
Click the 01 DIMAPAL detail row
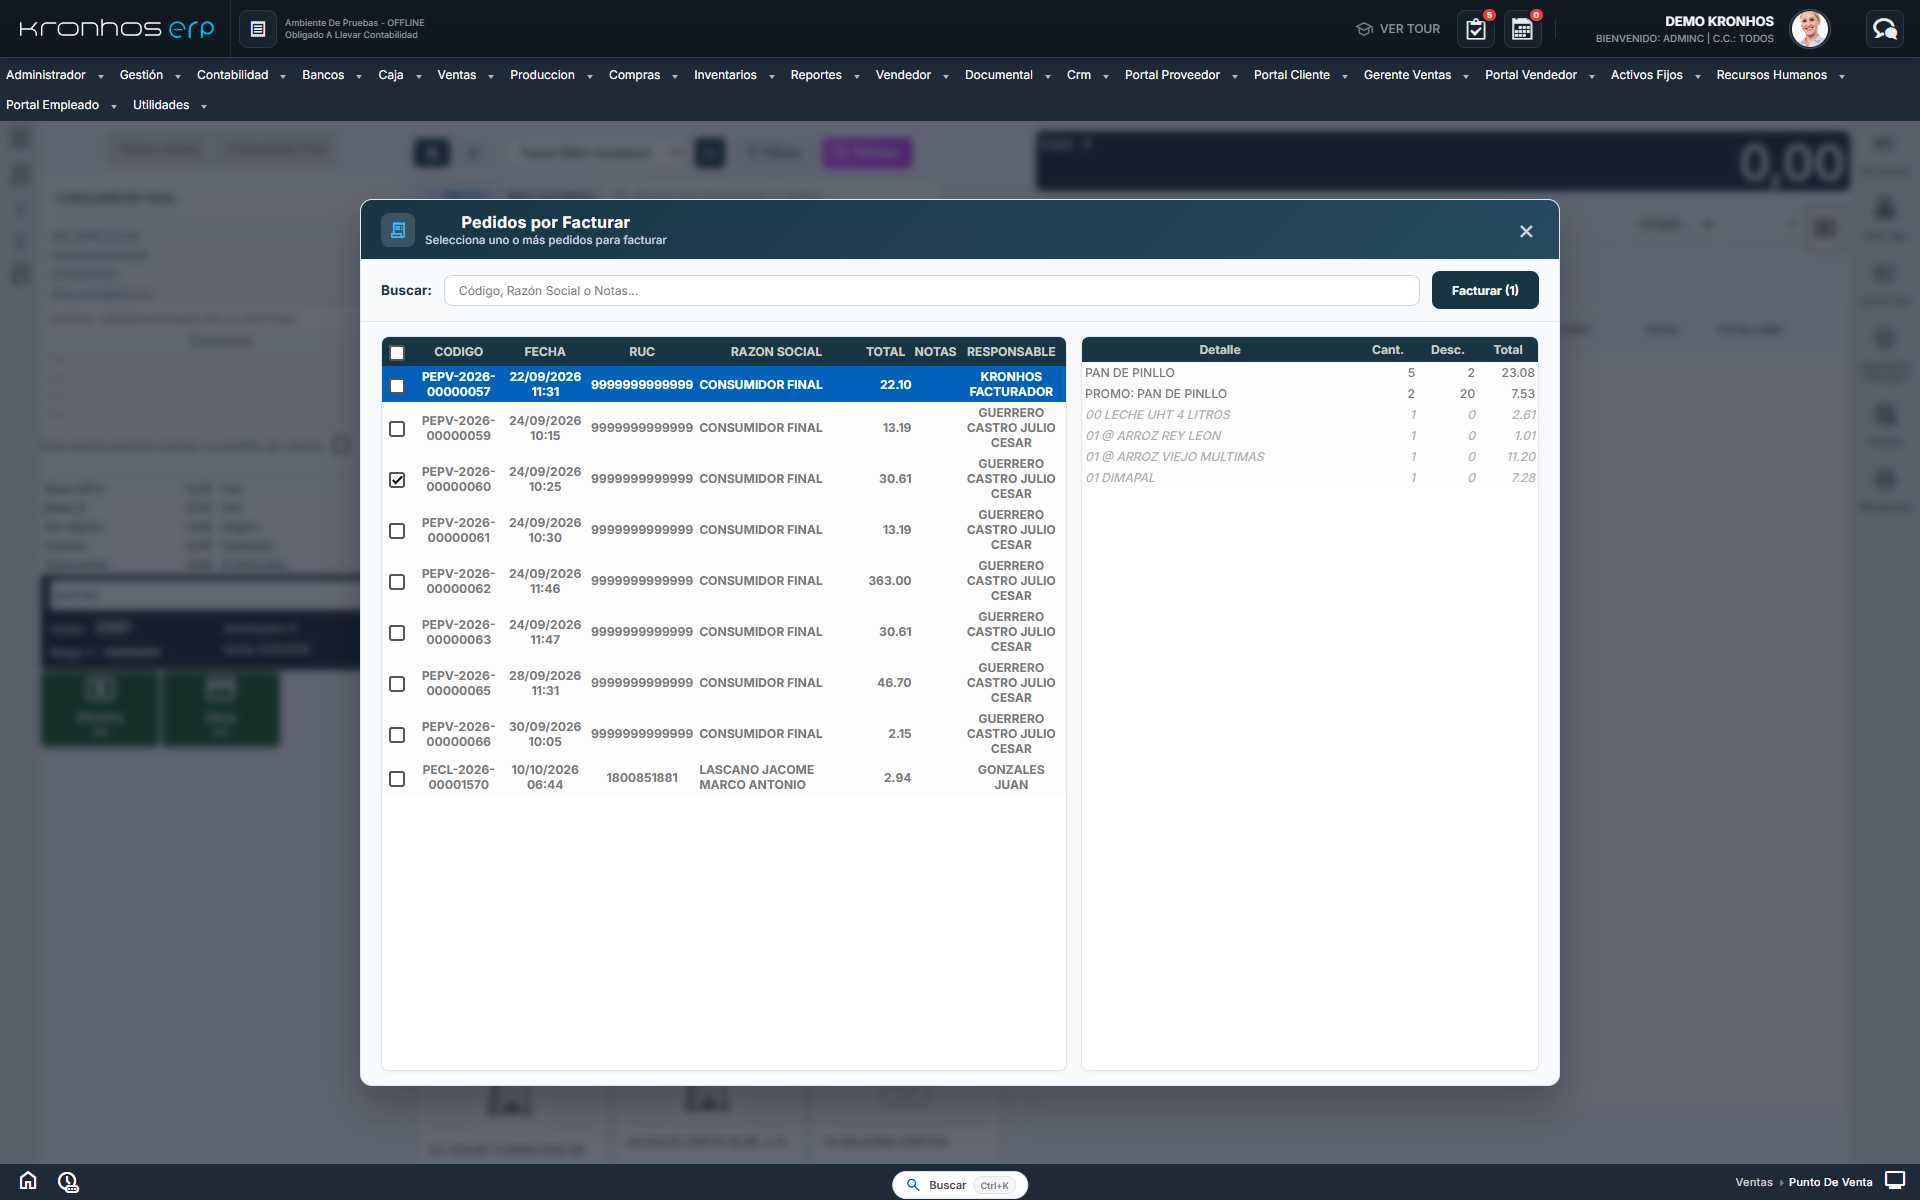tap(1310, 478)
